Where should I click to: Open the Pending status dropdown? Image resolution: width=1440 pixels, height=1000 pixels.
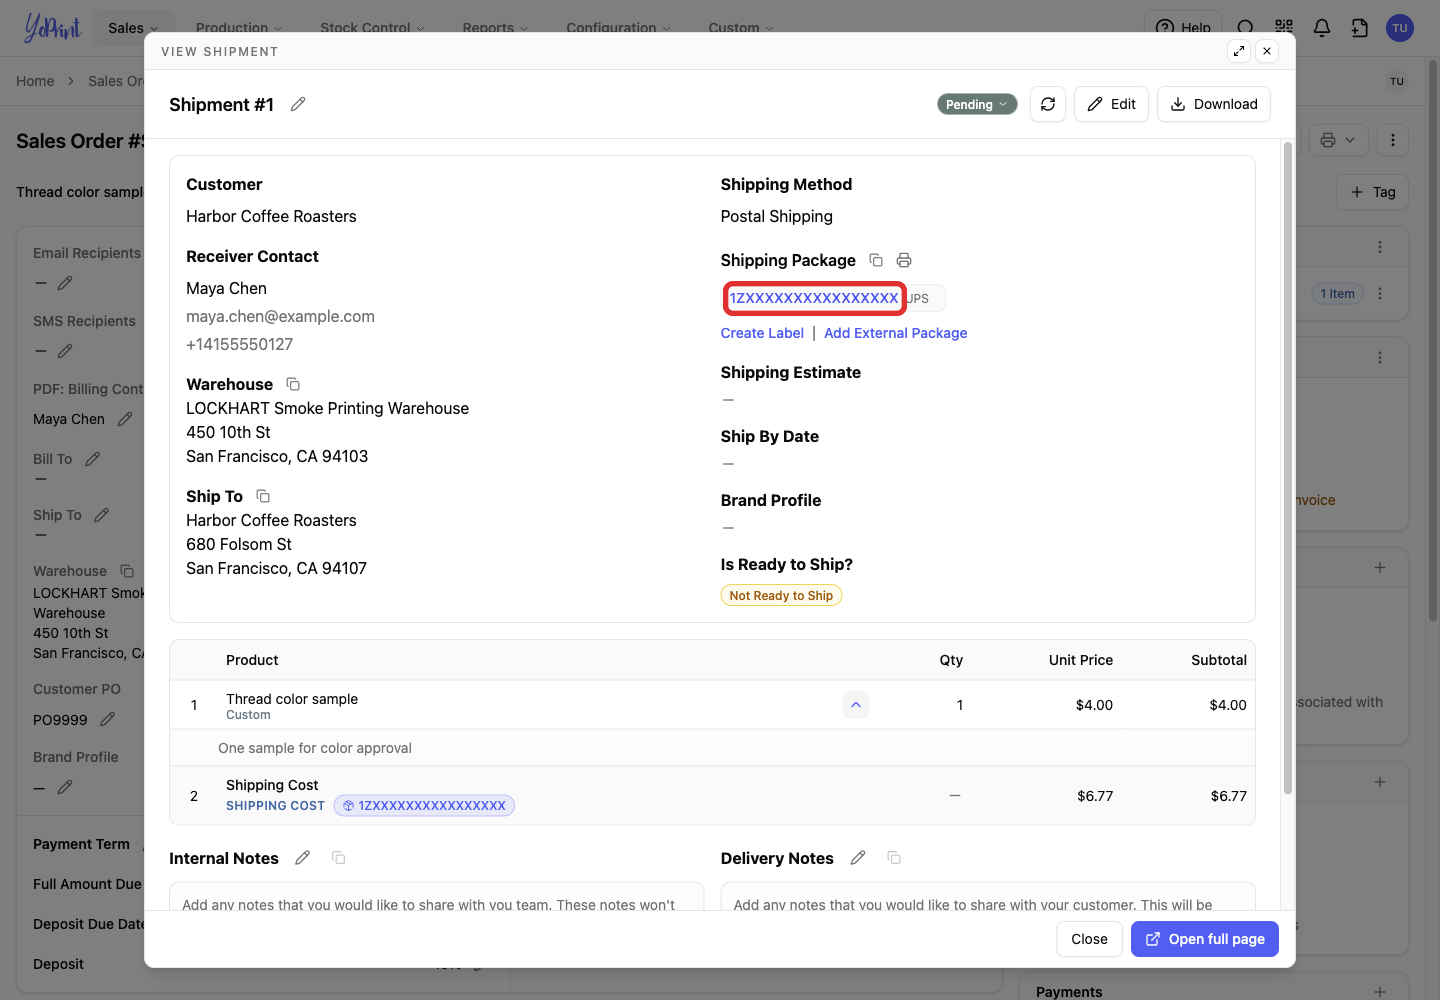tap(977, 104)
